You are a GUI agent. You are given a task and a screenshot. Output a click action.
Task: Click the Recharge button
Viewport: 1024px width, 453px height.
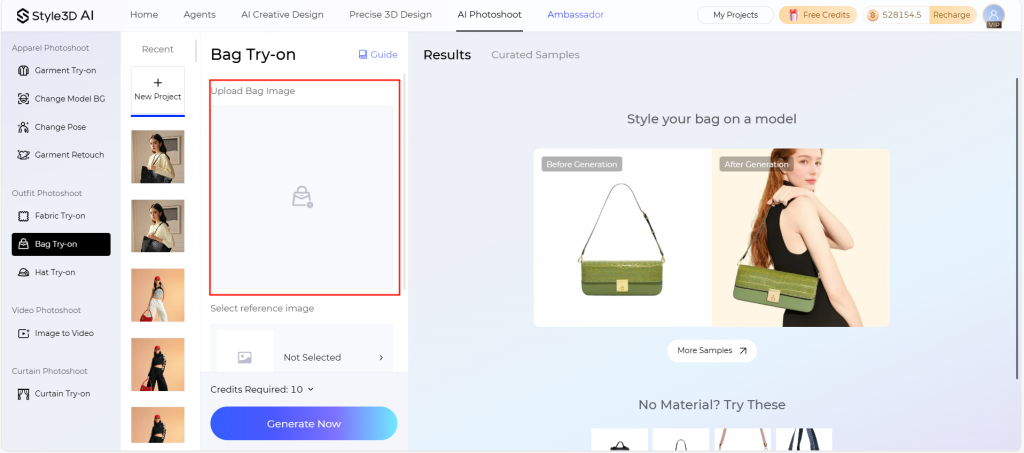click(952, 15)
